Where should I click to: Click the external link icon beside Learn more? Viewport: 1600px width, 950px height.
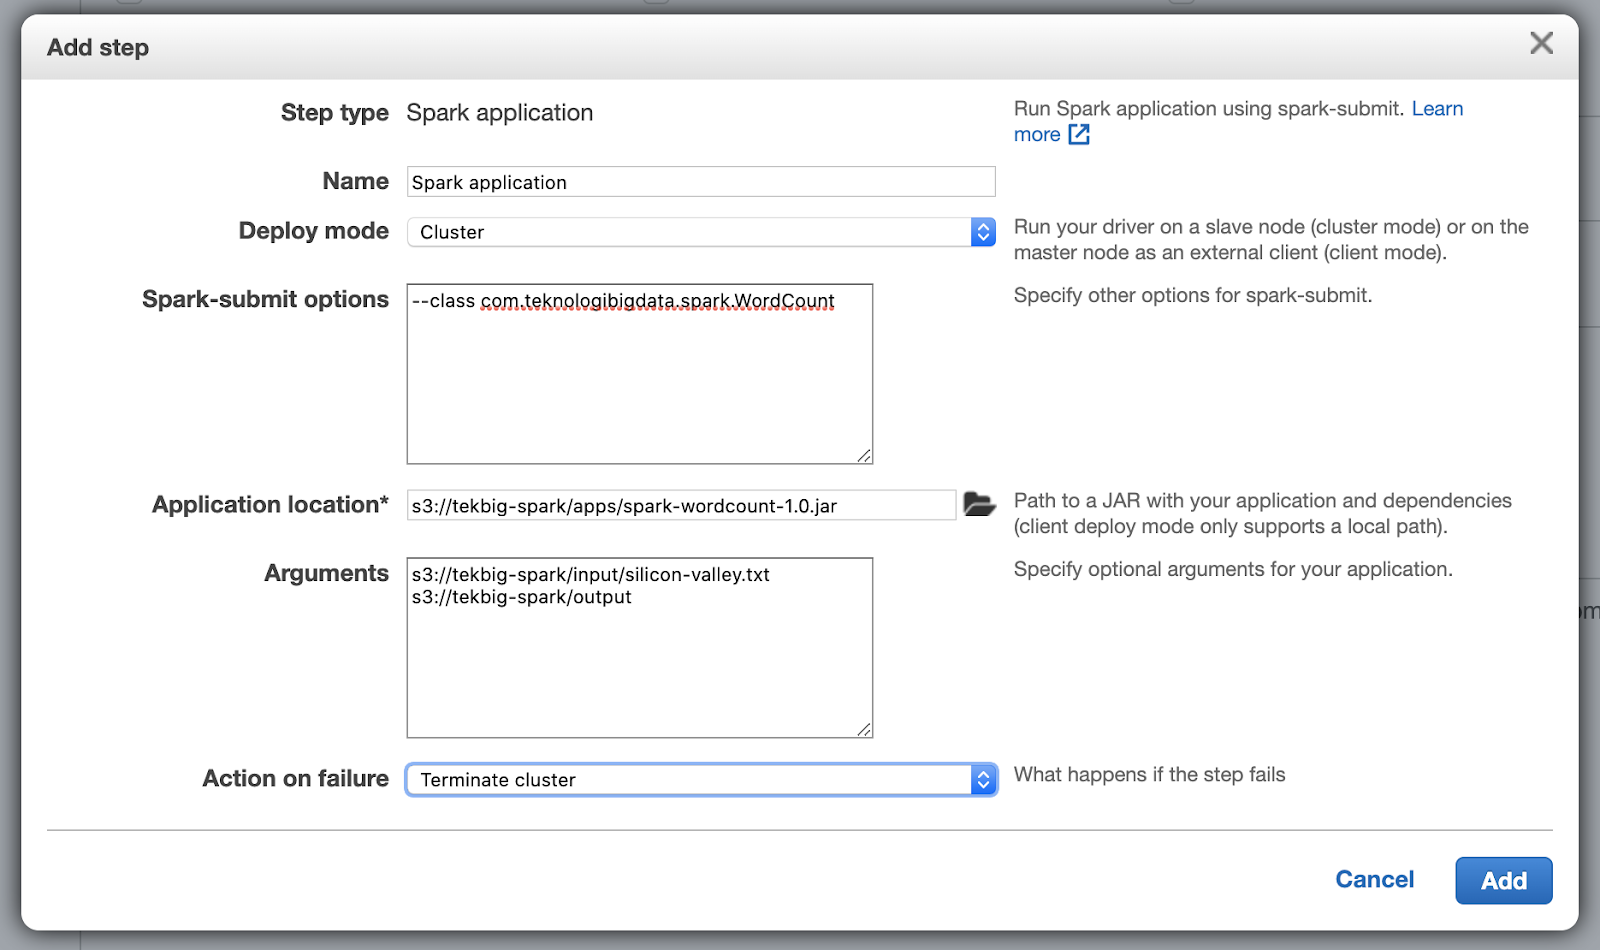click(1079, 134)
